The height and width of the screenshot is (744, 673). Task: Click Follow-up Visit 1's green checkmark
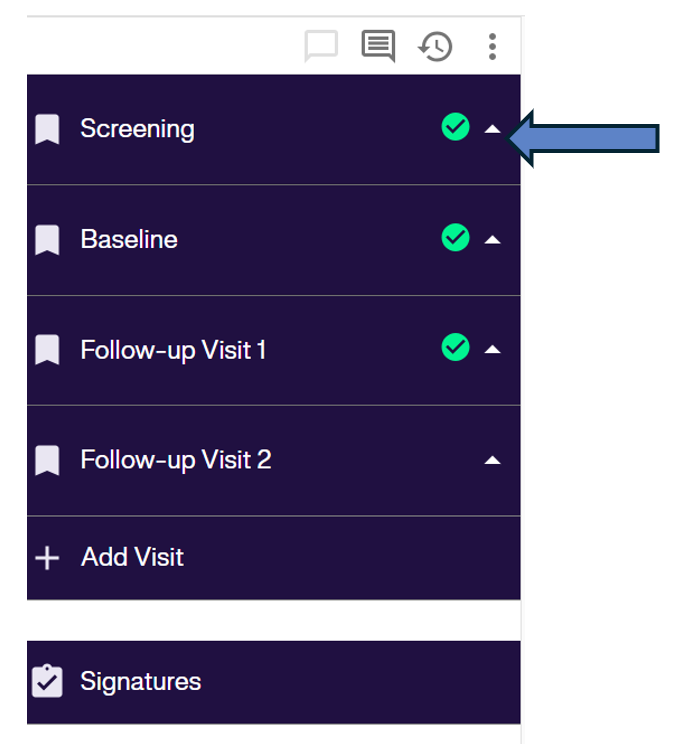pos(455,348)
